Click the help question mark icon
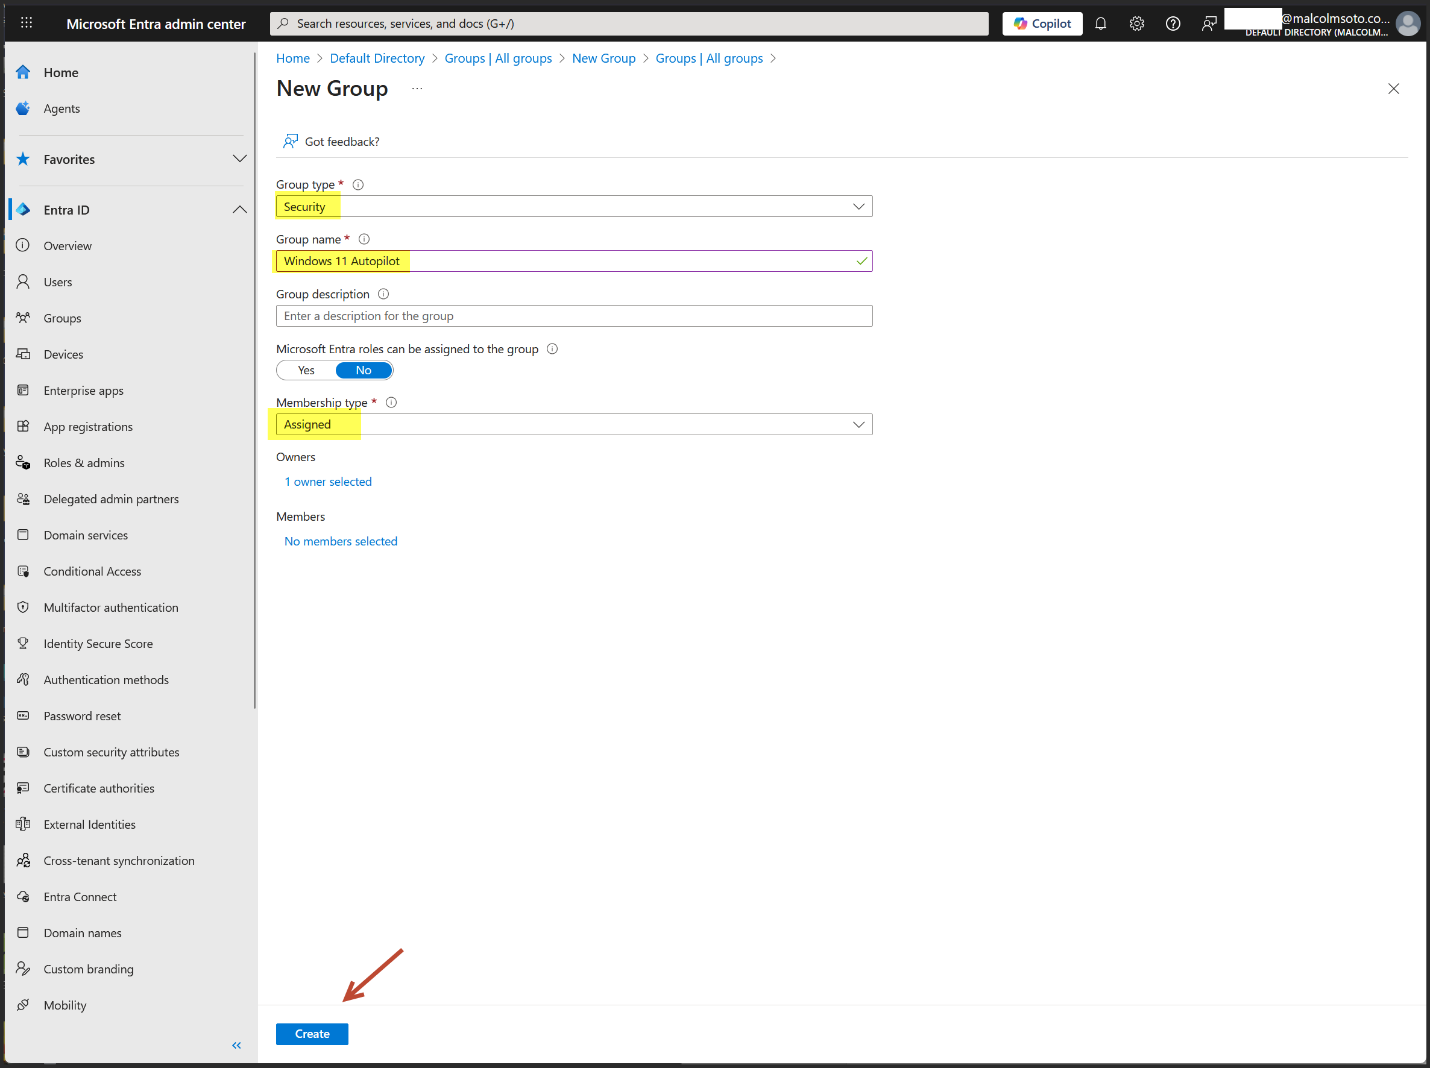 1173,24
